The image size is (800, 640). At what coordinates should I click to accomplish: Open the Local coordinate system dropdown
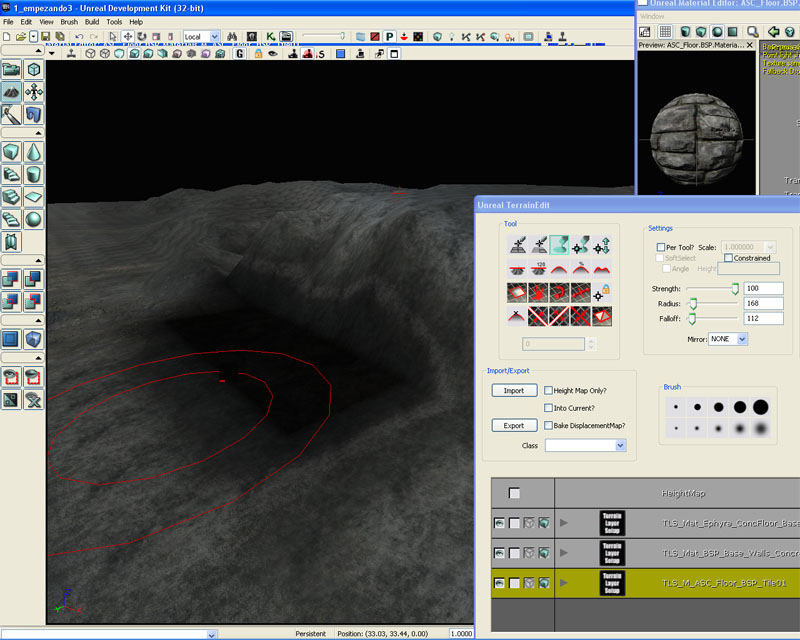pos(215,37)
